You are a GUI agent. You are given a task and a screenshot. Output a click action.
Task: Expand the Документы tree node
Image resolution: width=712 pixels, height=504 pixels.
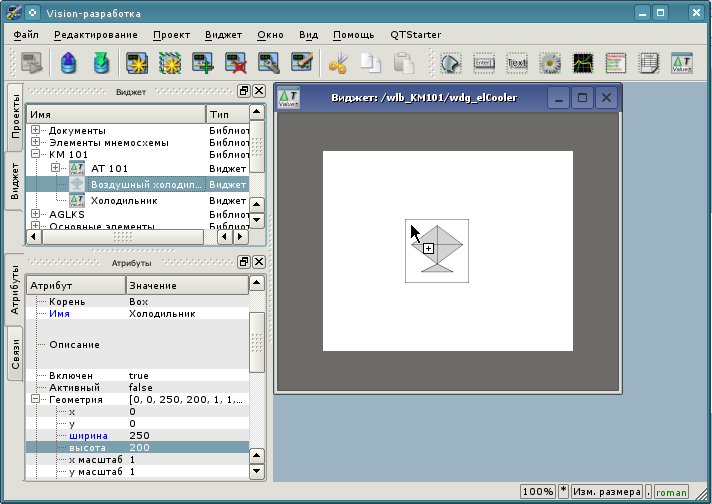click(36, 131)
